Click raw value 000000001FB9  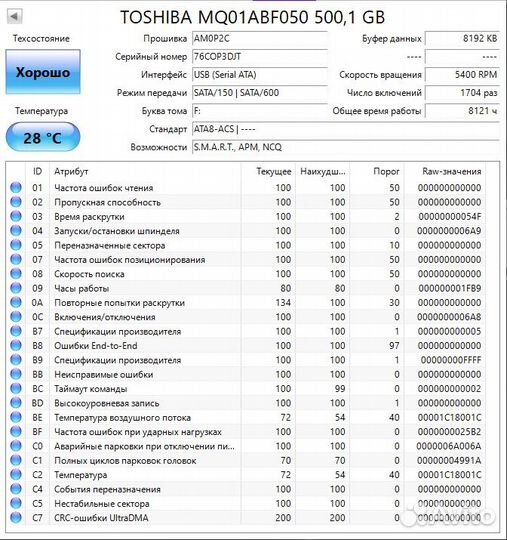coord(450,288)
